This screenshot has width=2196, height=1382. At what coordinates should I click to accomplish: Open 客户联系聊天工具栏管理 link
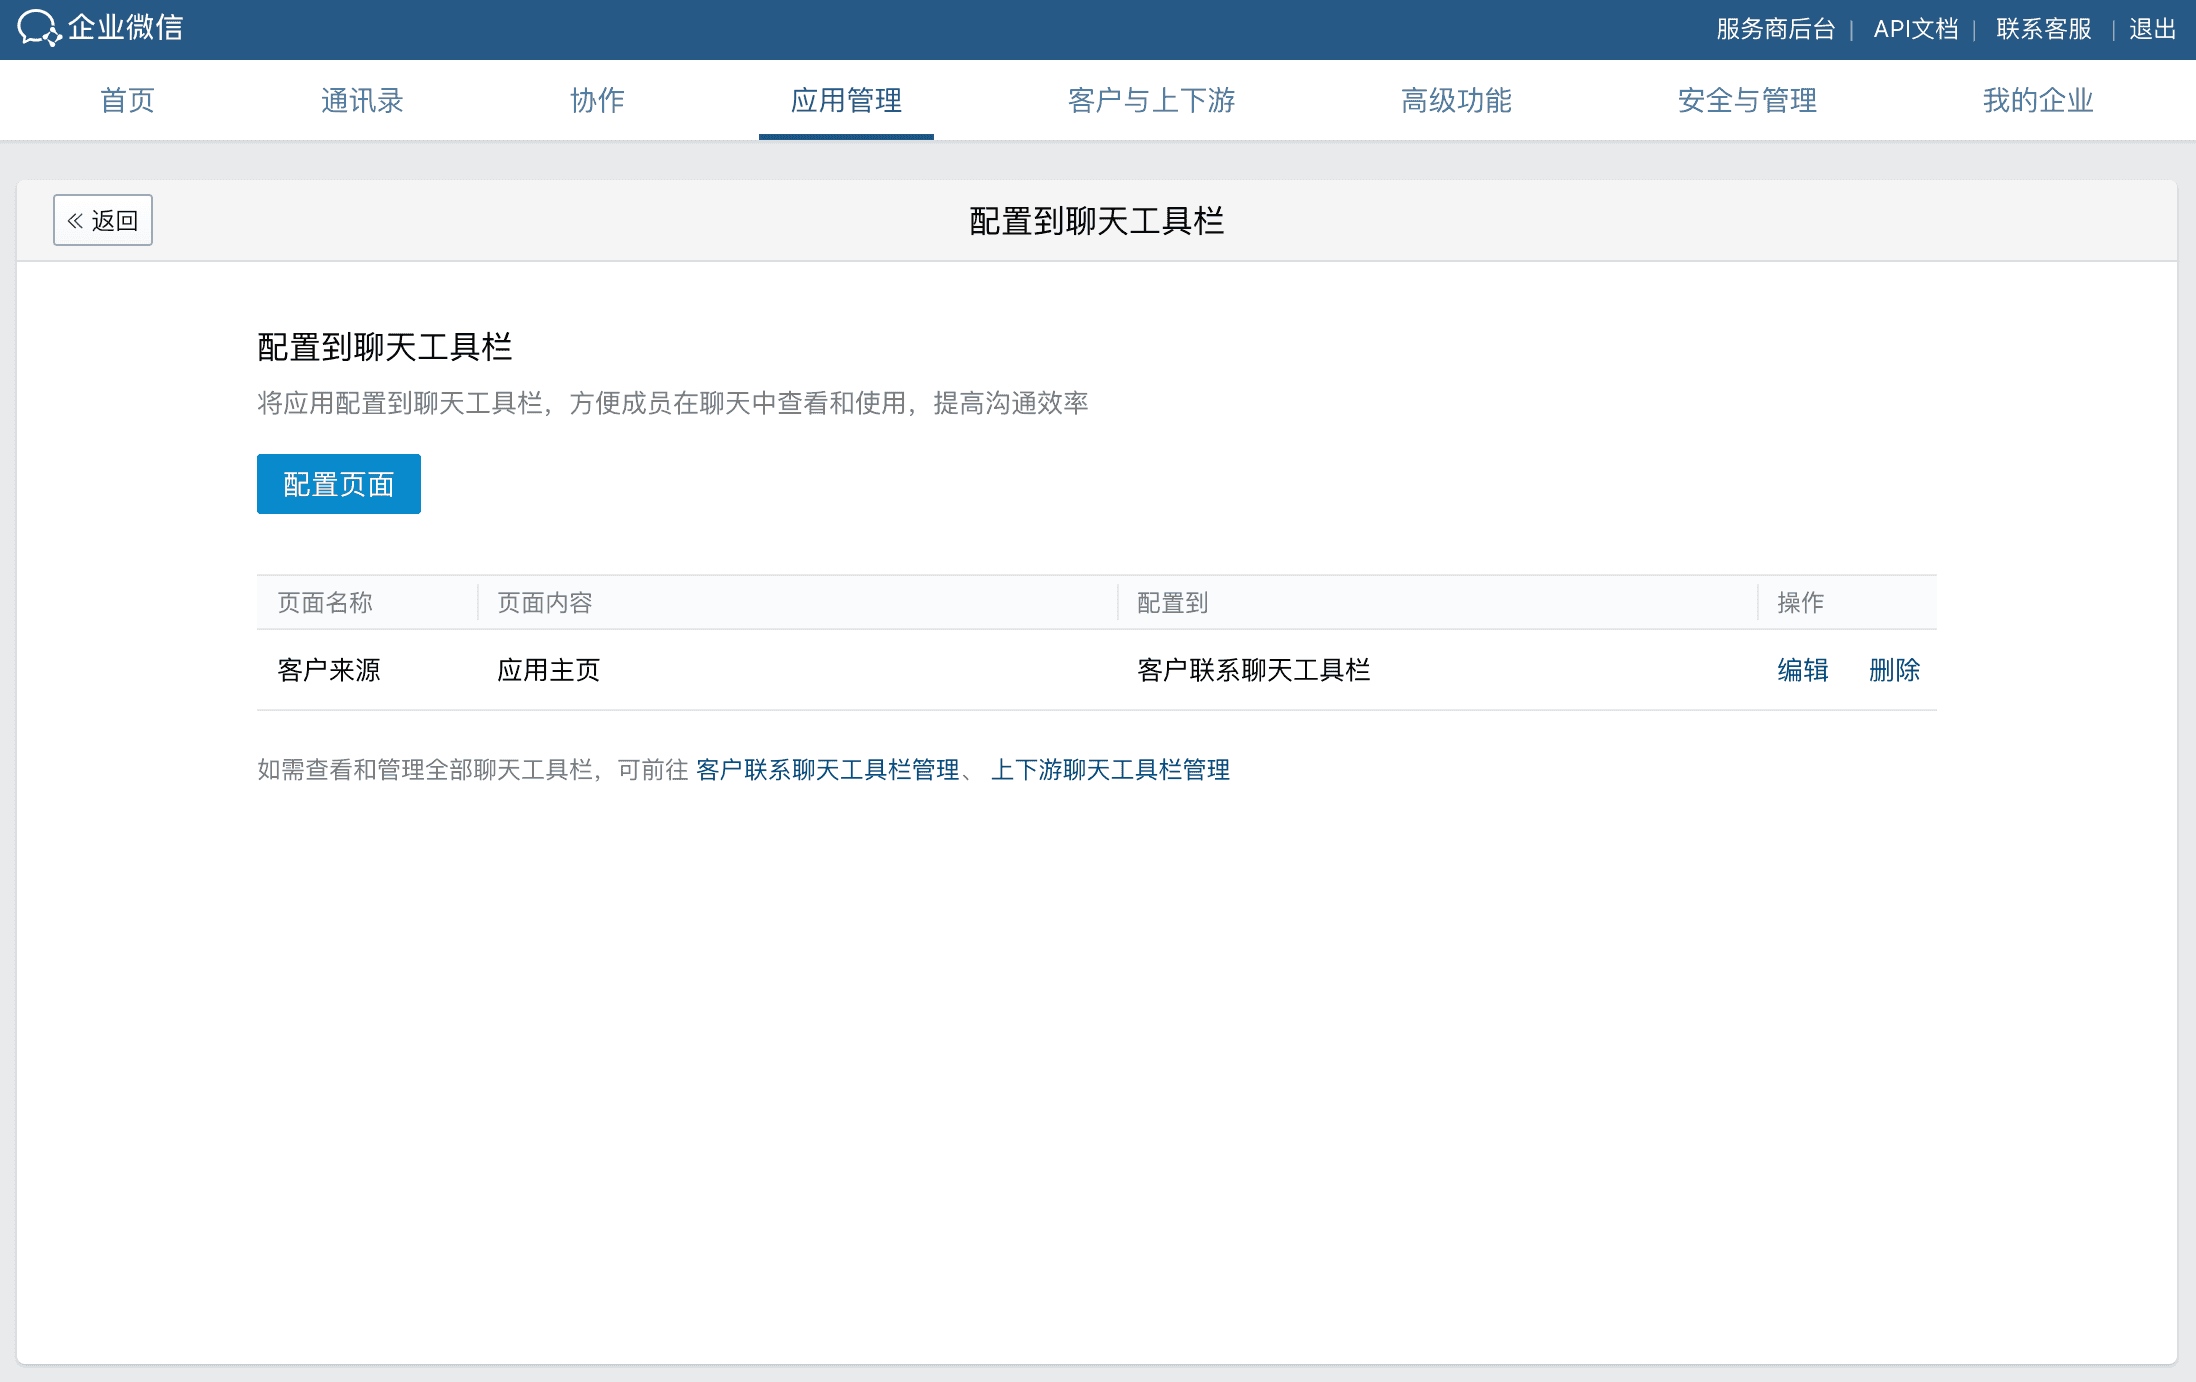pos(828,770)
